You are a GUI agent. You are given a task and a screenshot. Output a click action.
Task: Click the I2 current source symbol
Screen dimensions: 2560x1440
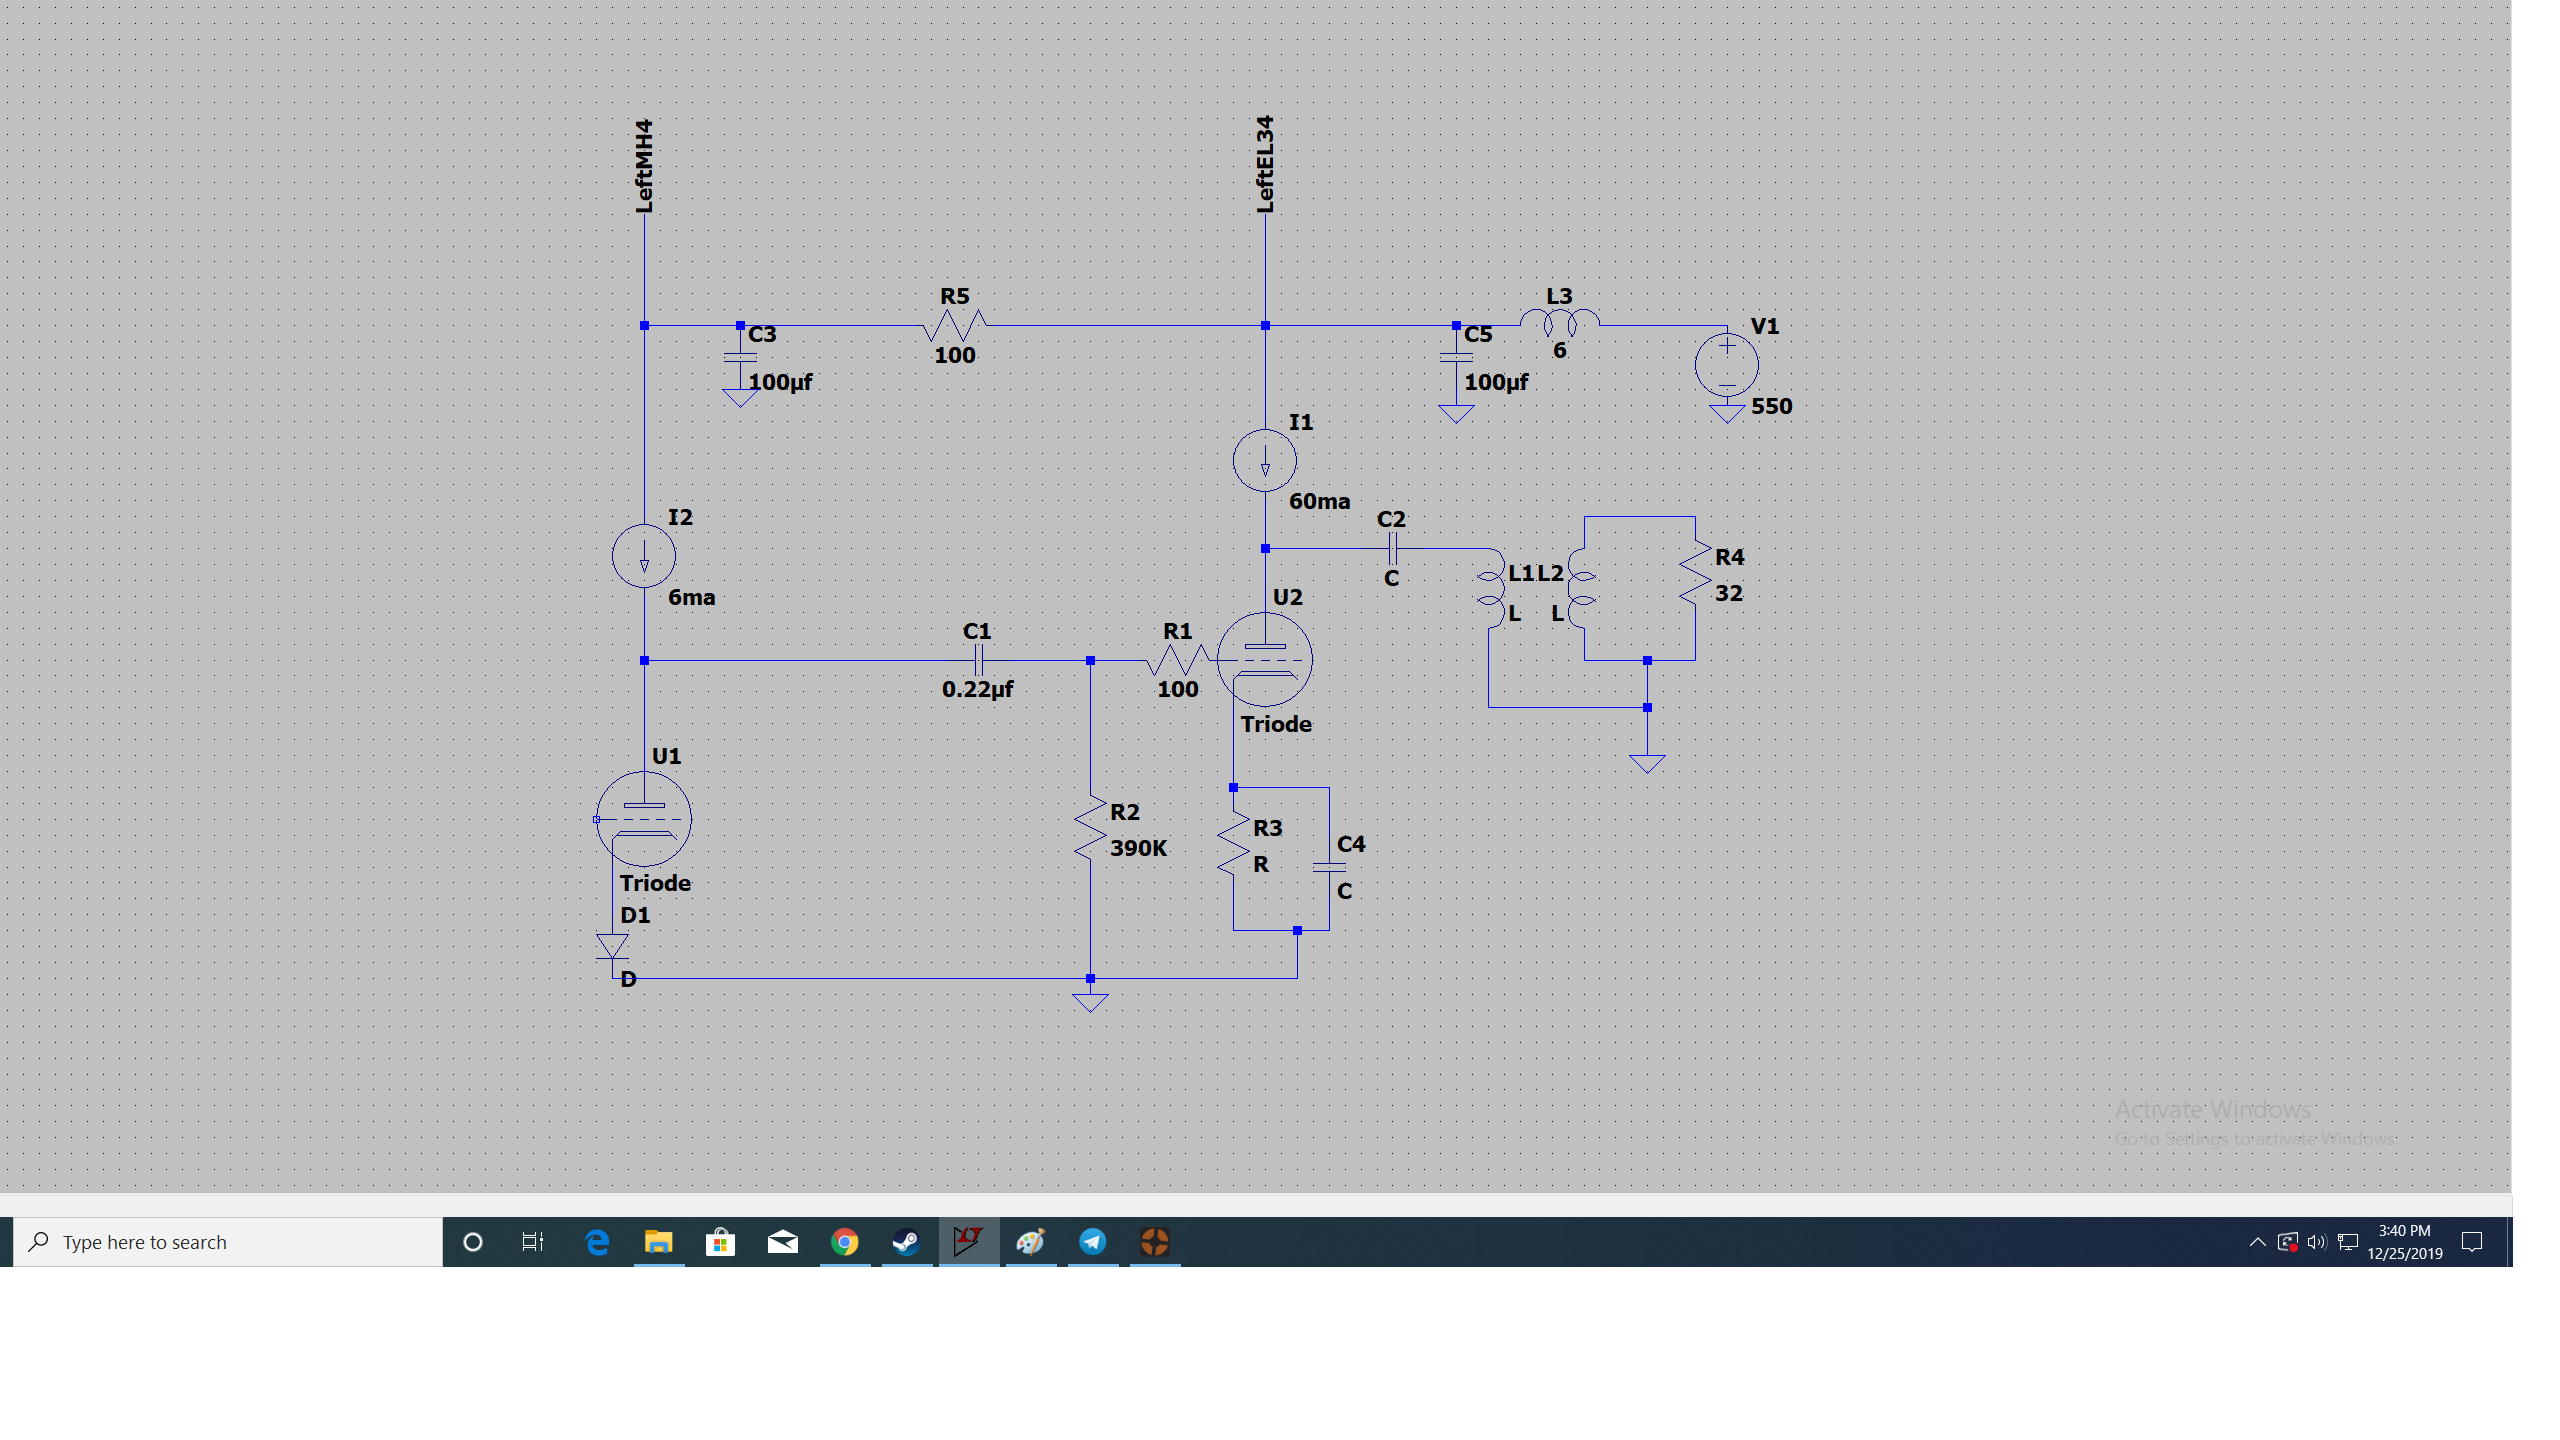644,556
